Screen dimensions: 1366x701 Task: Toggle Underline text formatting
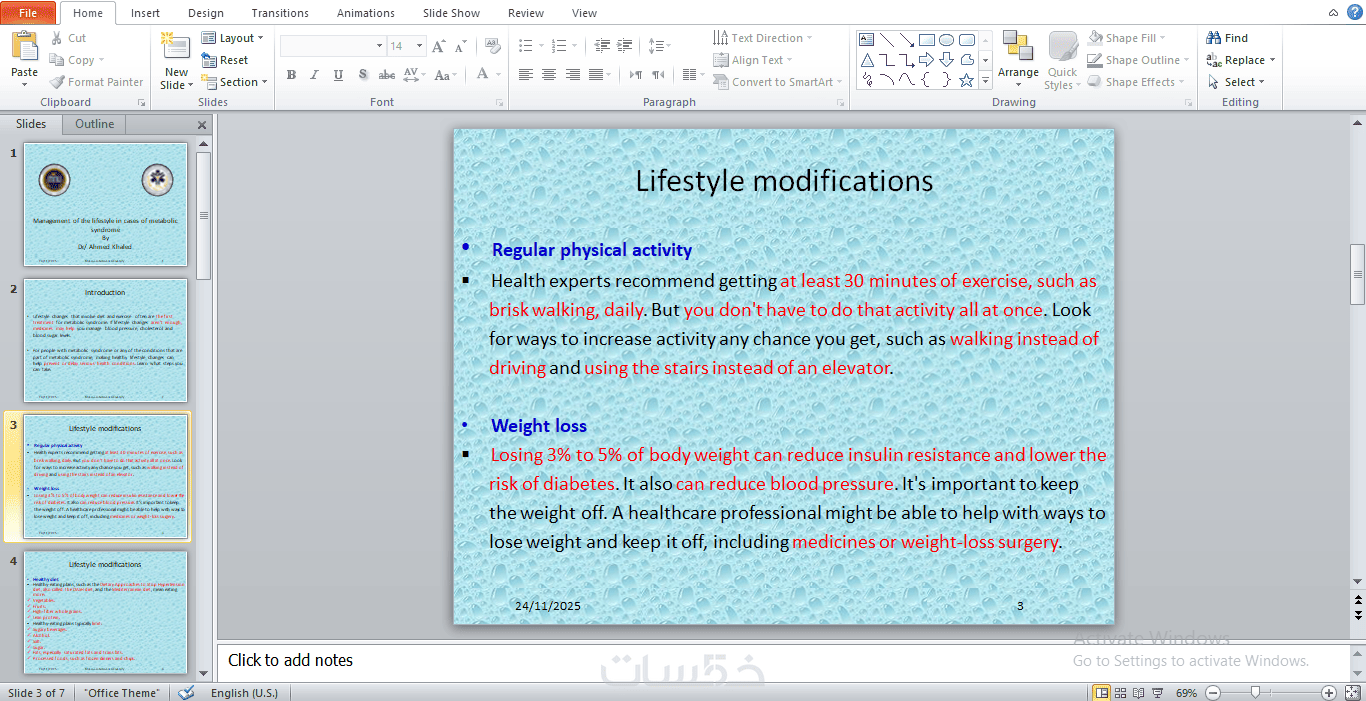[x=338, y=74]
